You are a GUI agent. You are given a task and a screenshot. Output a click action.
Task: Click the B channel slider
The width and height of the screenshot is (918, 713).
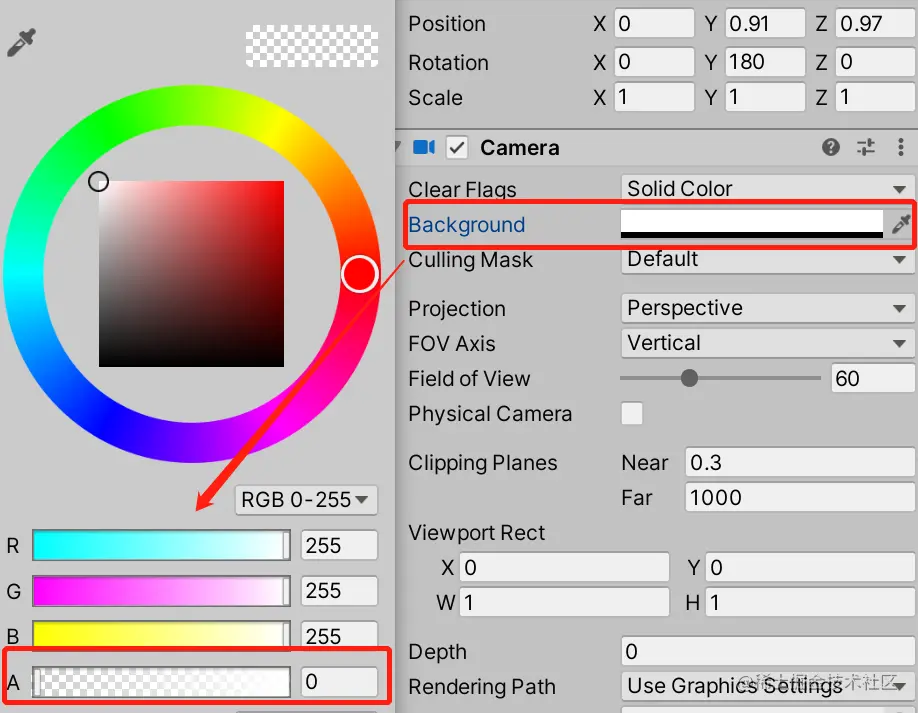pyautogui.click(x=161, y=635)
